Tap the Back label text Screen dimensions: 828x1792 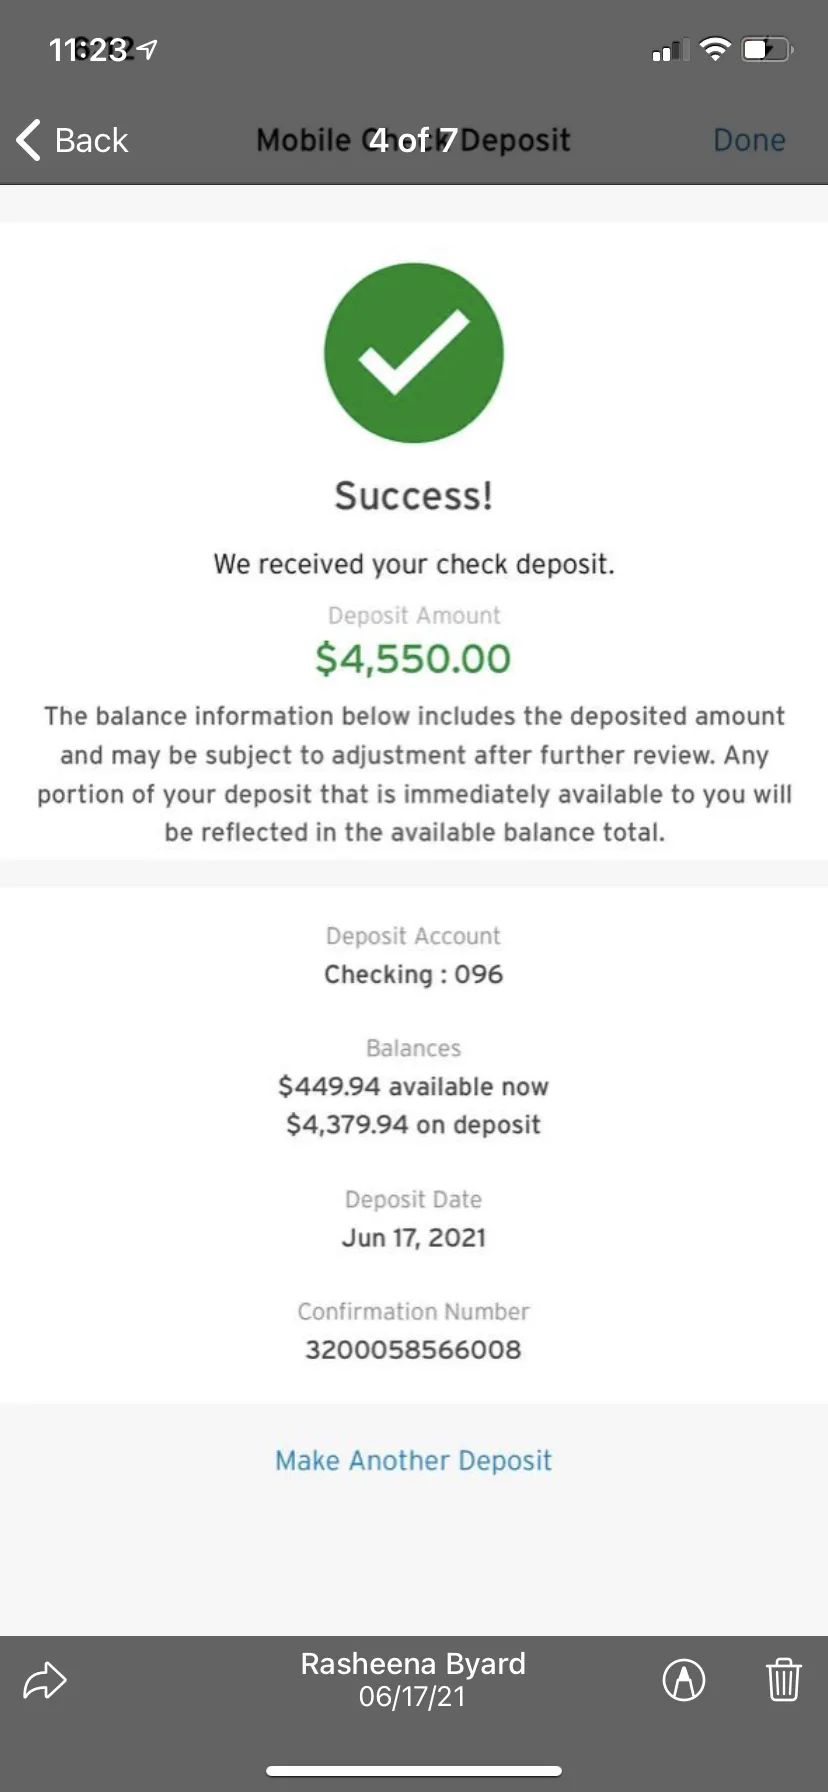pyautogui.click(x=91, y=140)
